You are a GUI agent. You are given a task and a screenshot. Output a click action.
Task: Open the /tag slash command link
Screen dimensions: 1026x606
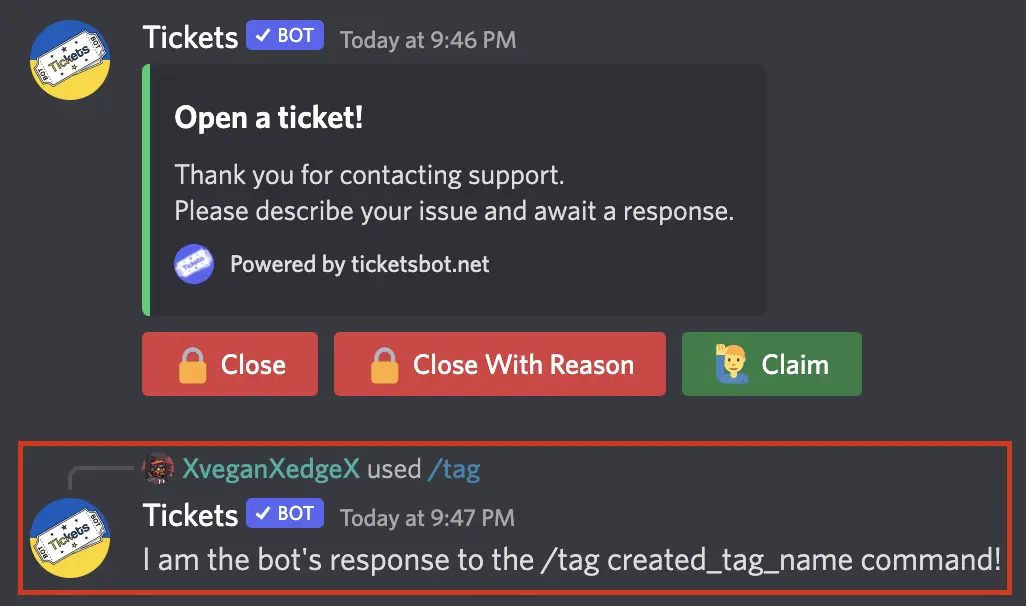(455, 468)
